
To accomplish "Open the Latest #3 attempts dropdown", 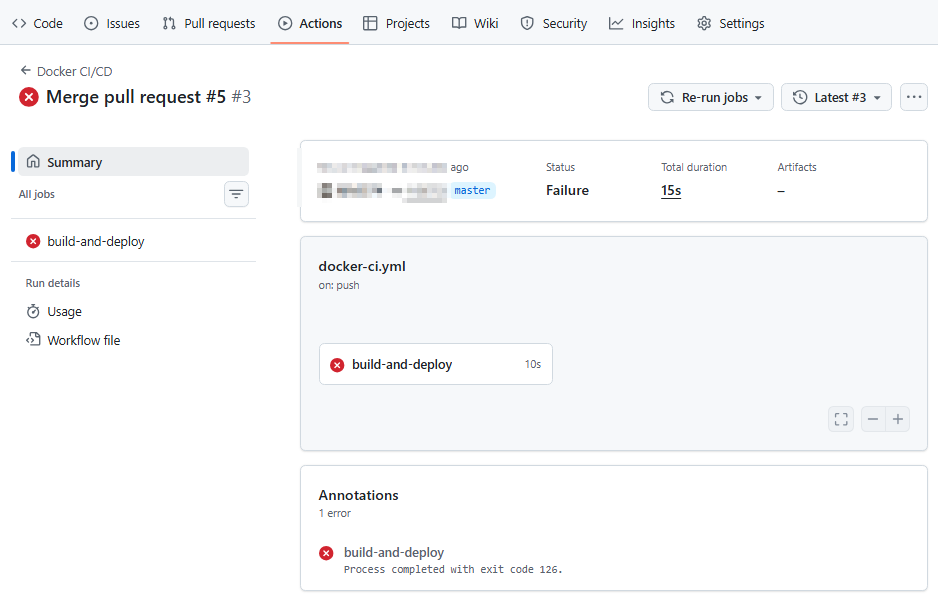I will tap(836, 97).
